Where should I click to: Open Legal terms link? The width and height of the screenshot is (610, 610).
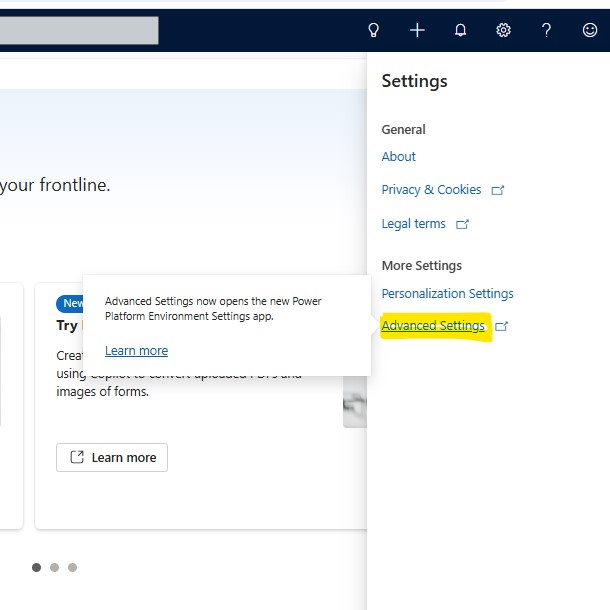(x=413, y=224)
